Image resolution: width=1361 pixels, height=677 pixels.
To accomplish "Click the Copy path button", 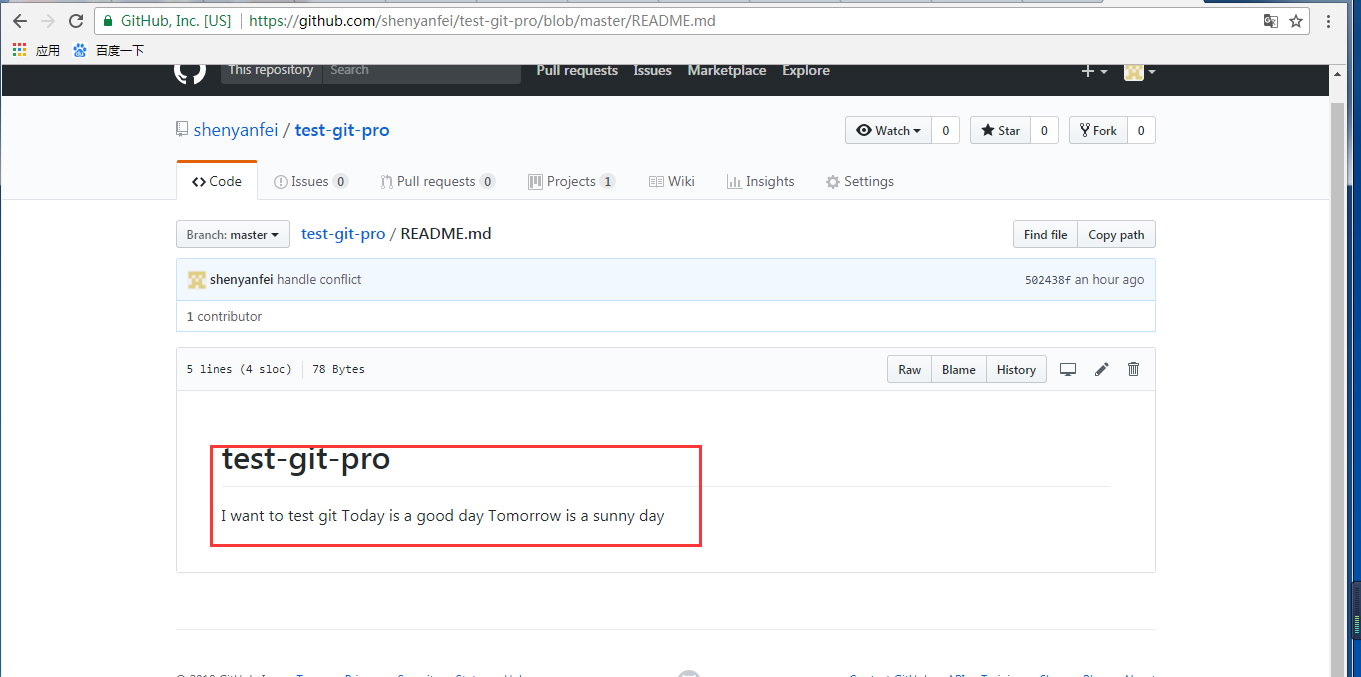I will coord(1116,234).
